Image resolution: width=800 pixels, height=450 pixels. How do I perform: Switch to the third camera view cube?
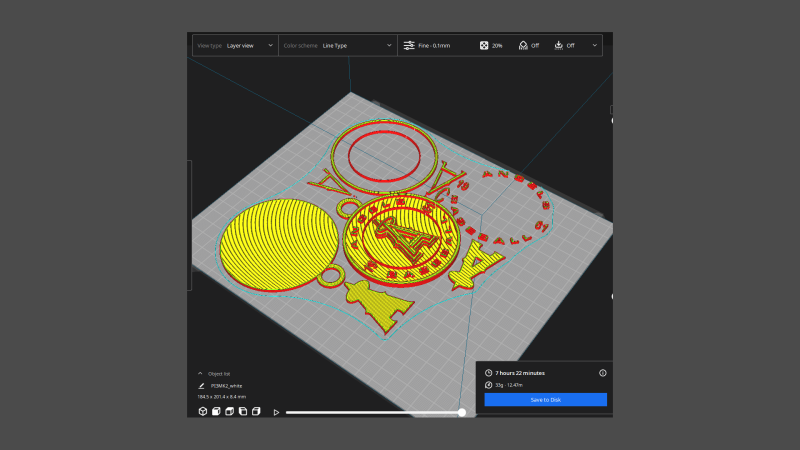[x=229, y=411]
